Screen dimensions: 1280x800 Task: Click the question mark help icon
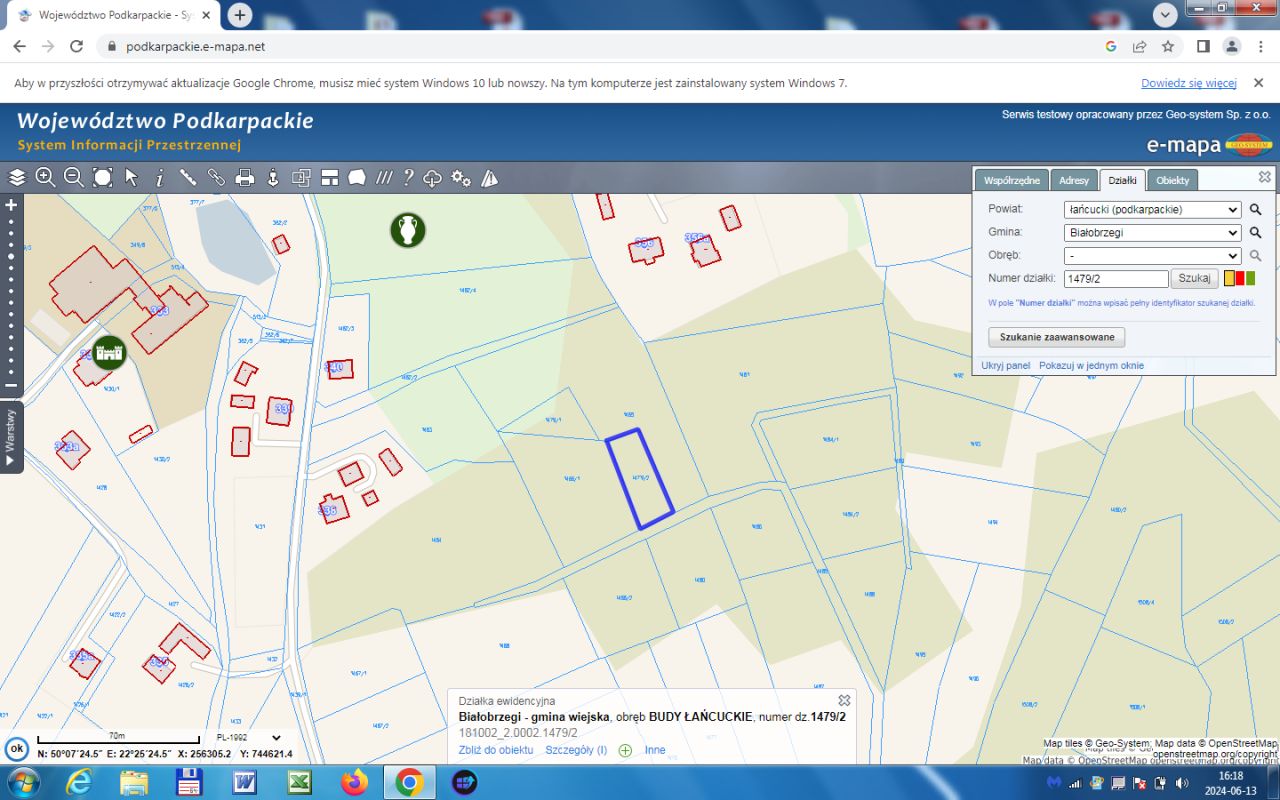(x=408, y=178)
